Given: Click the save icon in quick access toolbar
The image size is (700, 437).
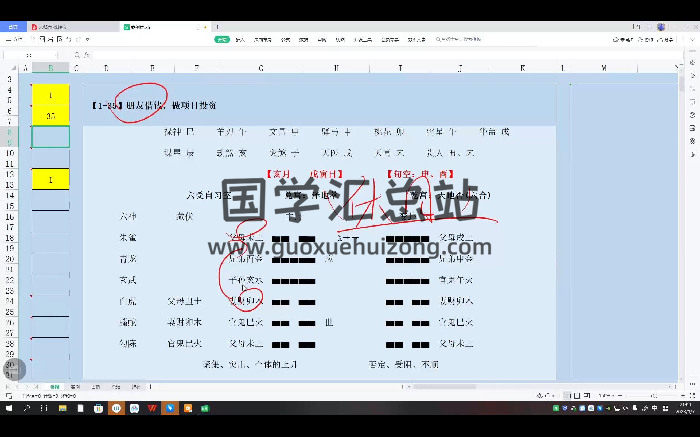Looking at the screenshot, I should coord(42,39).
